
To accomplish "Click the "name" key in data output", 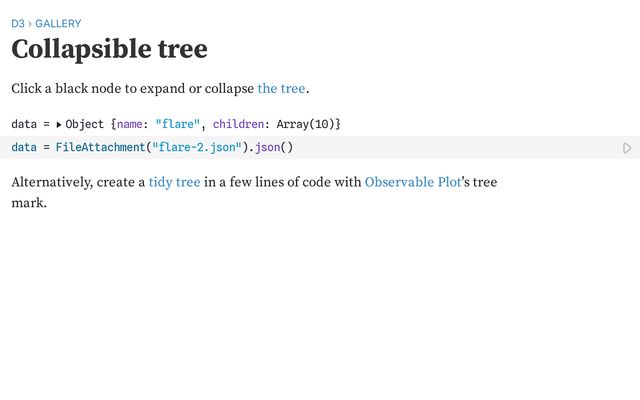I will [x=132, y=124].
